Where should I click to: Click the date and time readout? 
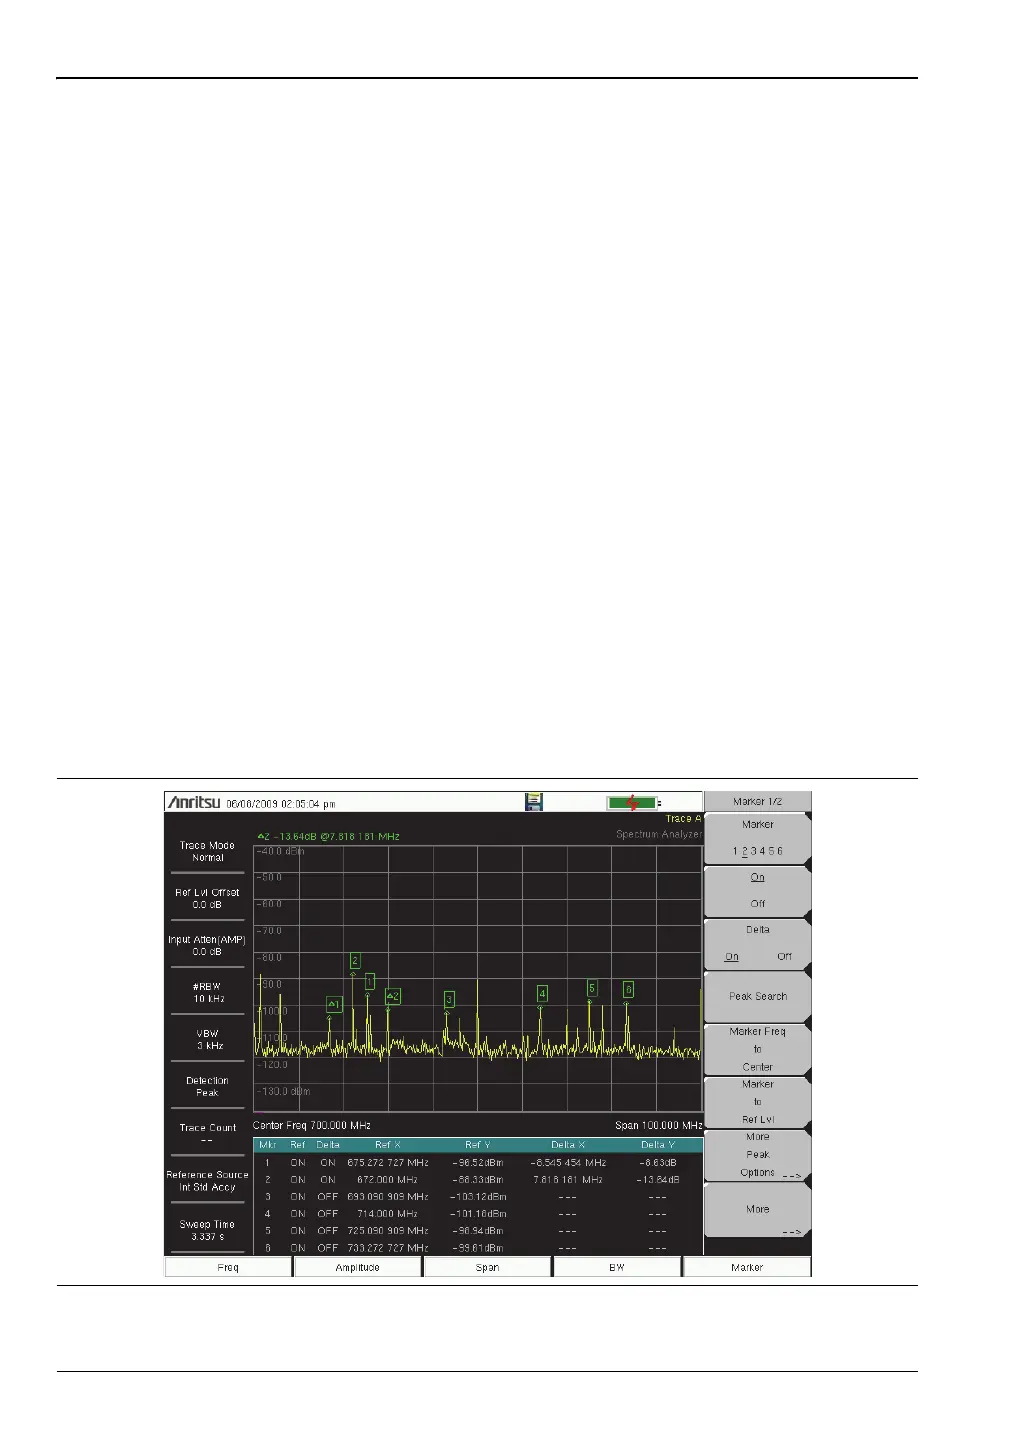tap(281, 803)
